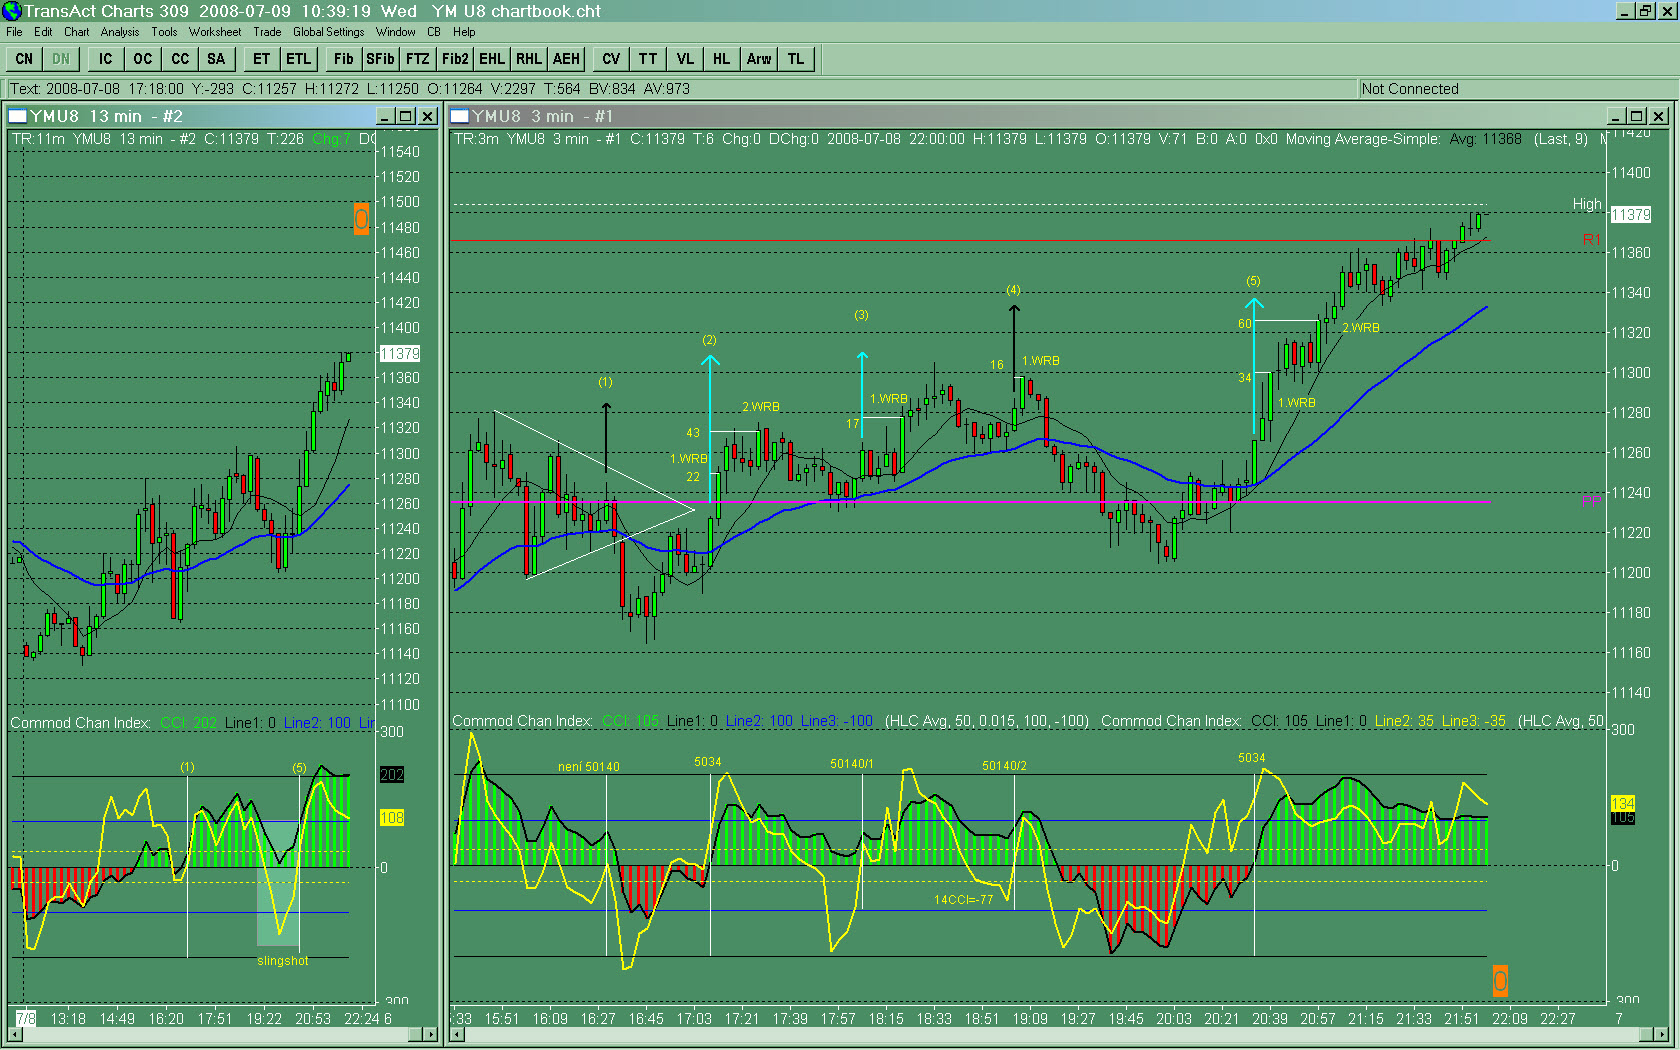Image resolution: width=1680 pixels, height=1050 pixels.
Task: Click the AEH toolbar button
Action: (x=566, y=59)
